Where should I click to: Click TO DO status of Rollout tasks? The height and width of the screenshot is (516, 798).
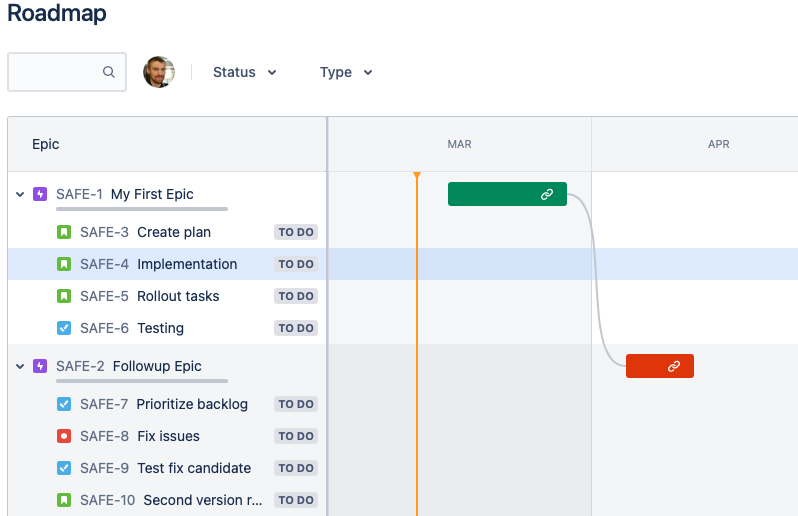(296, 296)
